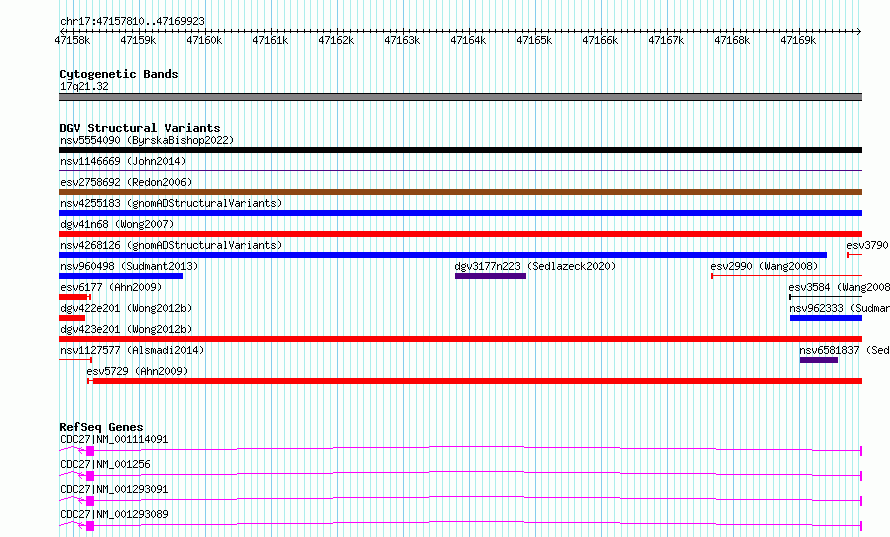Open nsv1127577 (Alsmadi2014) label

coord(132,350)
